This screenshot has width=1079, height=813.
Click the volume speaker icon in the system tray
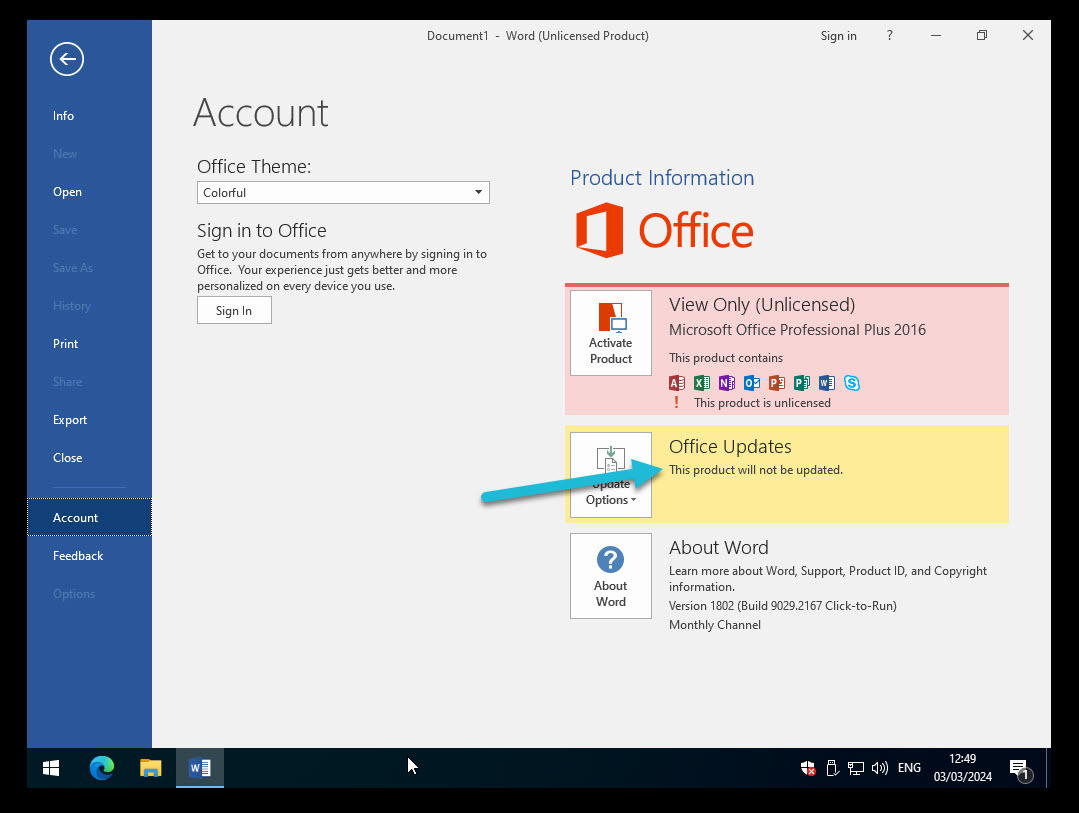(x=880, y=768)
